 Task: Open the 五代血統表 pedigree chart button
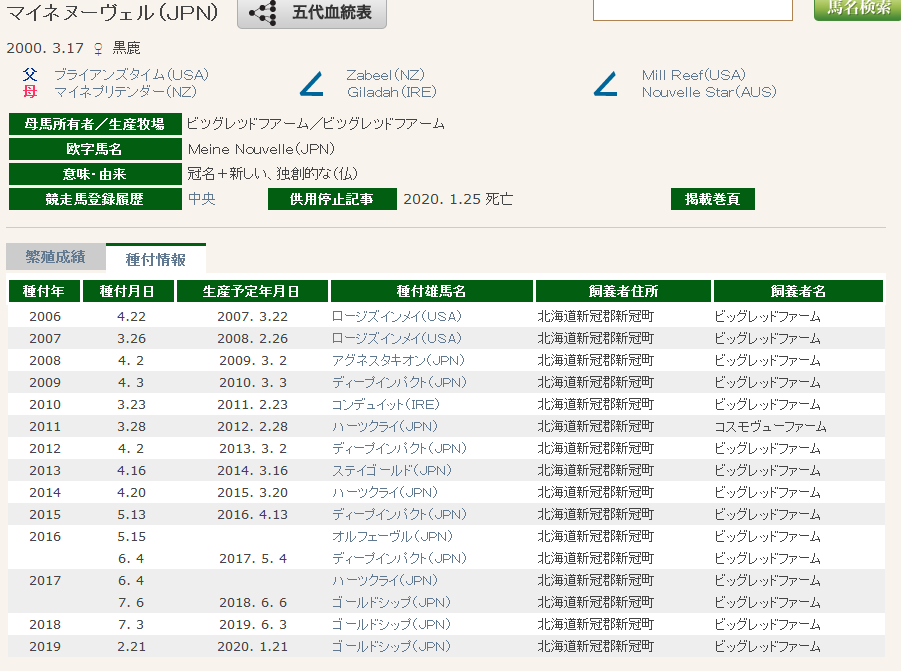click(311, 13)
